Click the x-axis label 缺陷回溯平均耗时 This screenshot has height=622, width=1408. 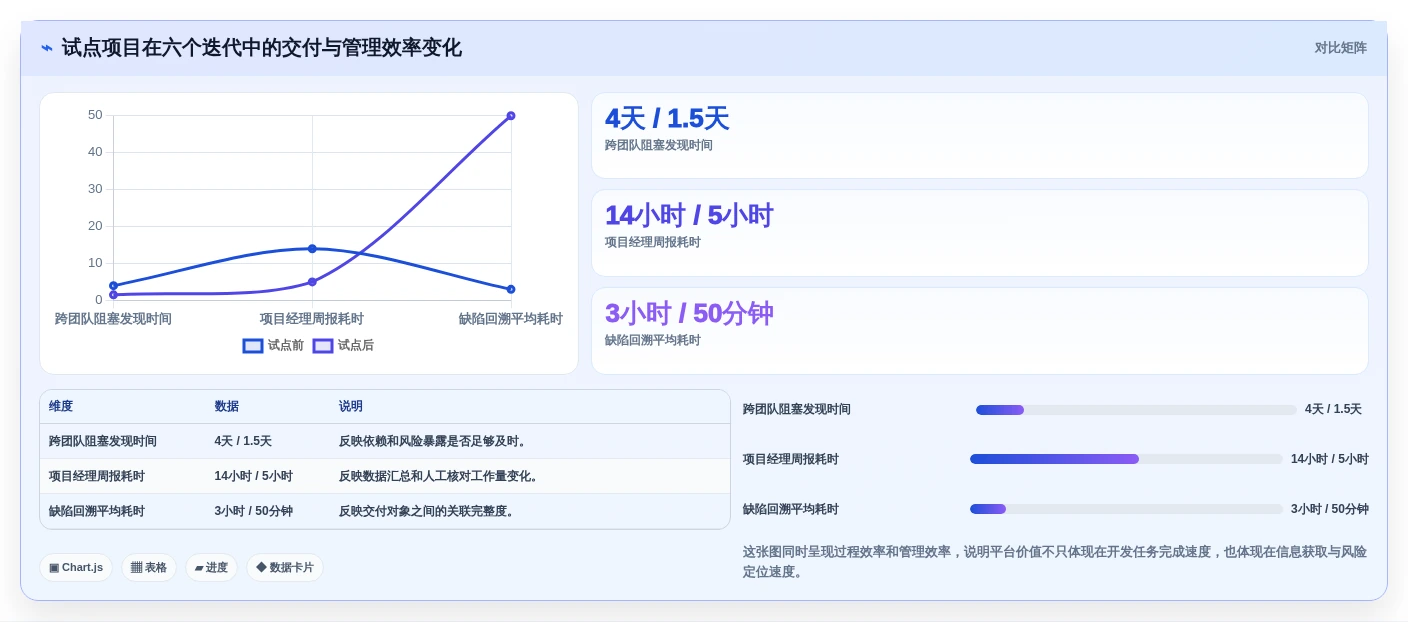tap(511, 319)
